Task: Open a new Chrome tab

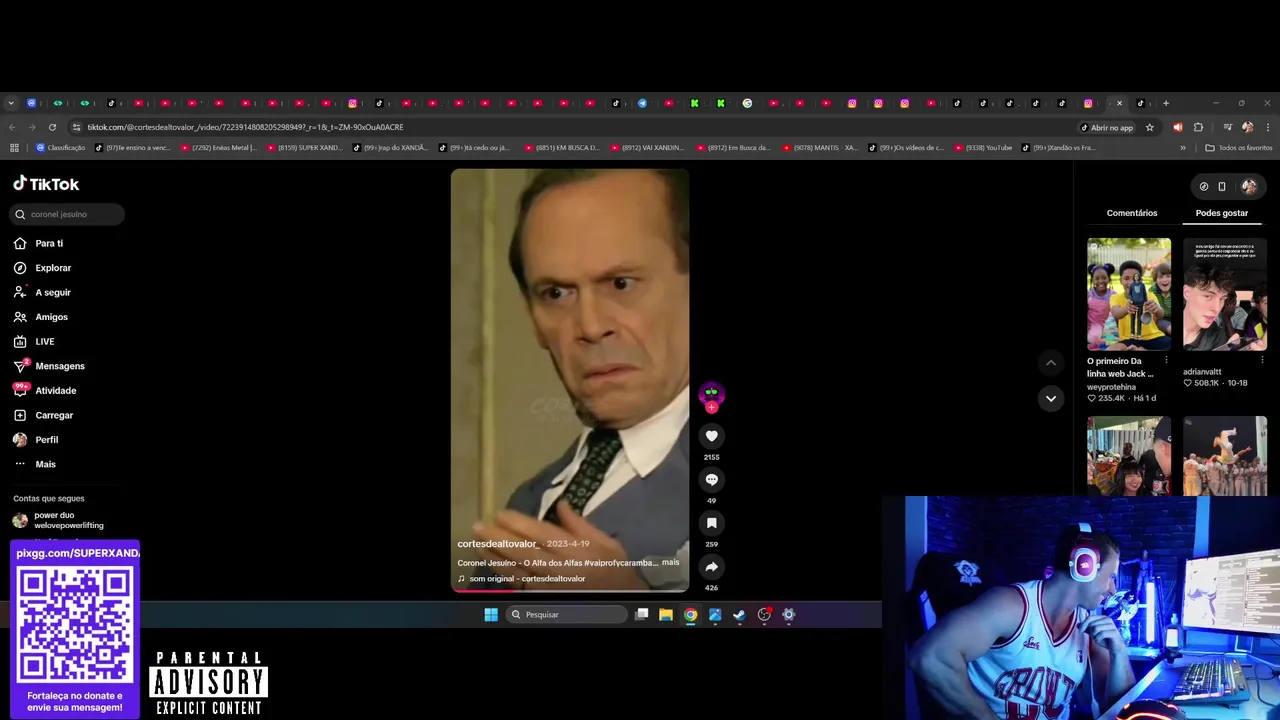Action: coord(1165,103)
